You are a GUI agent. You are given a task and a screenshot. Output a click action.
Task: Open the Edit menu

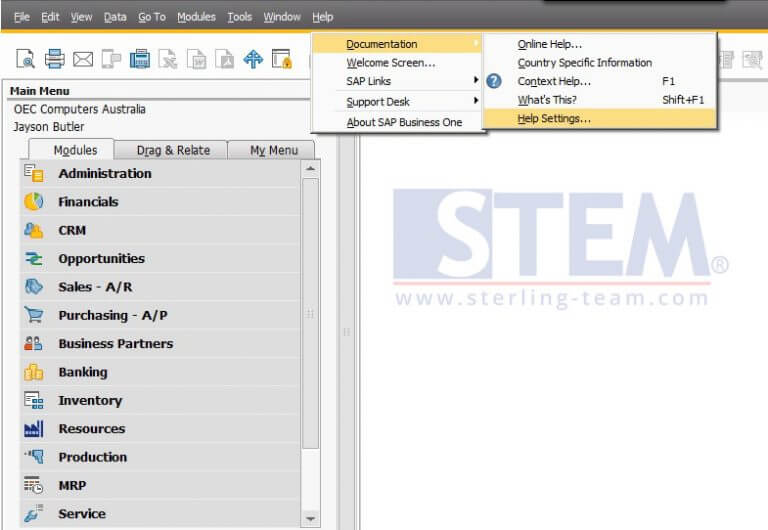click(x=50, y=17)
